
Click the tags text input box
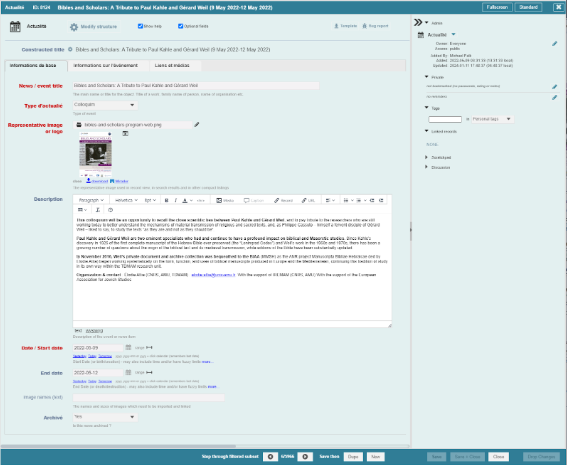[445, 119]
